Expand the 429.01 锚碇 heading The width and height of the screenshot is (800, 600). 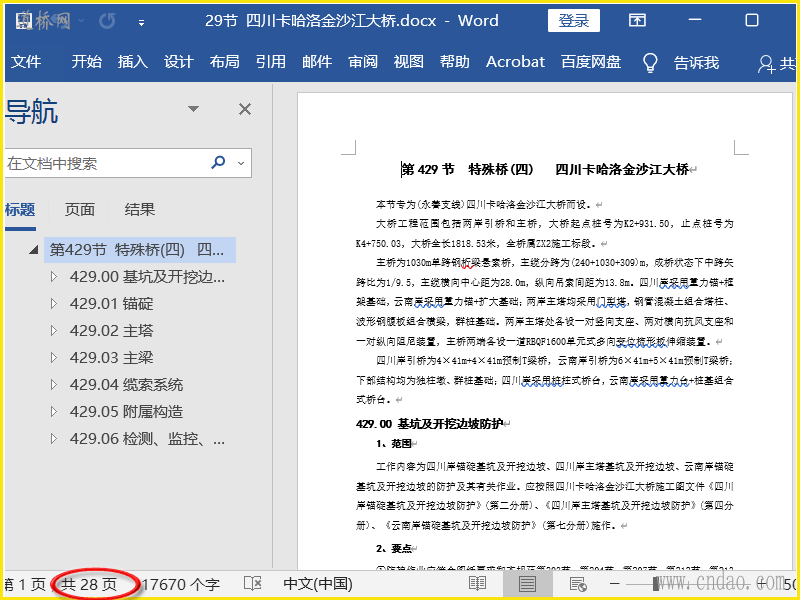tap(54, 304)
